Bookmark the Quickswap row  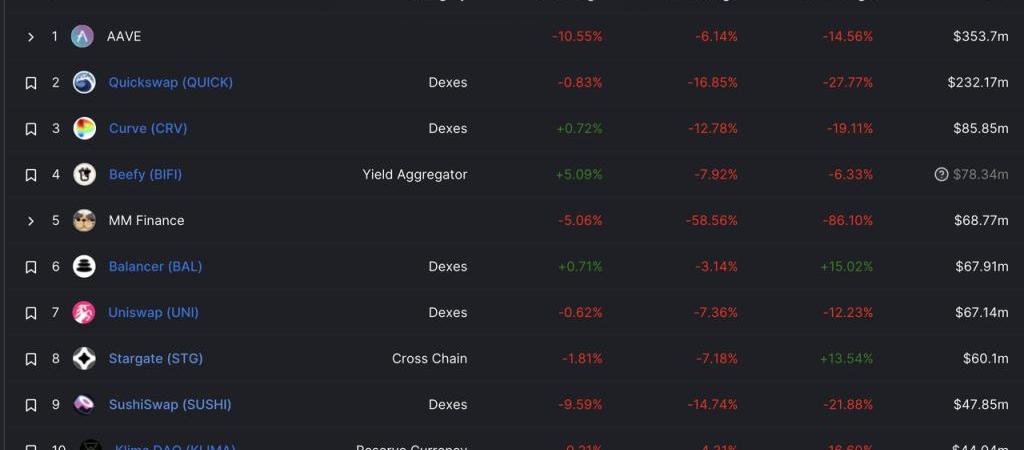tap(31, 83)
